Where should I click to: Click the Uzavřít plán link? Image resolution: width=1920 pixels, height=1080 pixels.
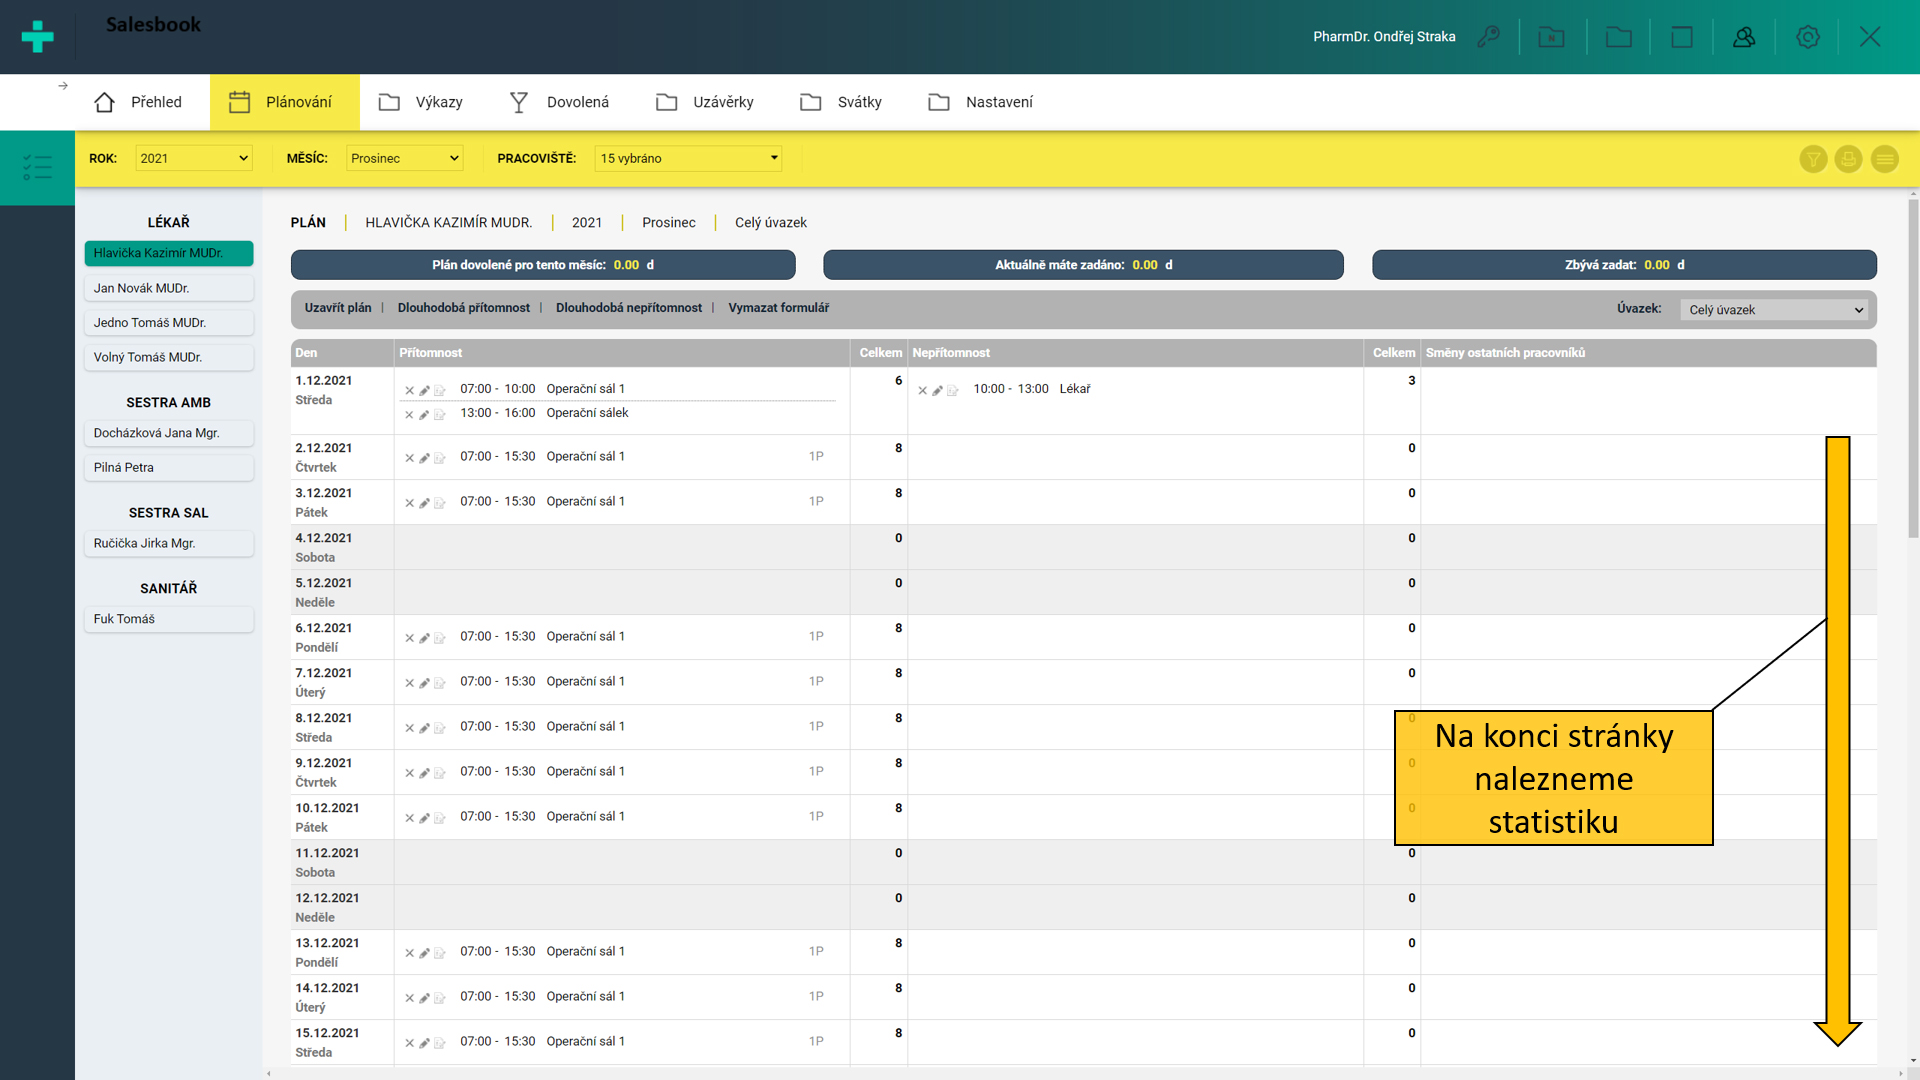338,308
